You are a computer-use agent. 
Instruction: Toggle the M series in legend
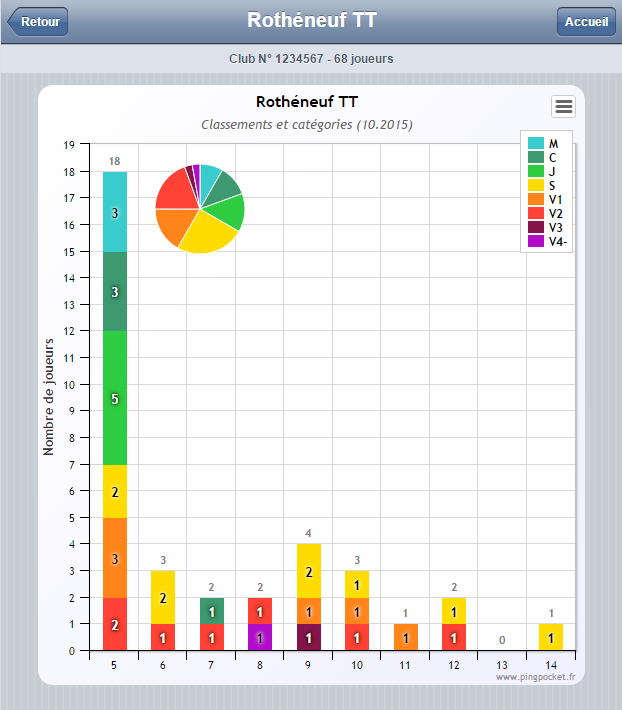pos(543,143)
